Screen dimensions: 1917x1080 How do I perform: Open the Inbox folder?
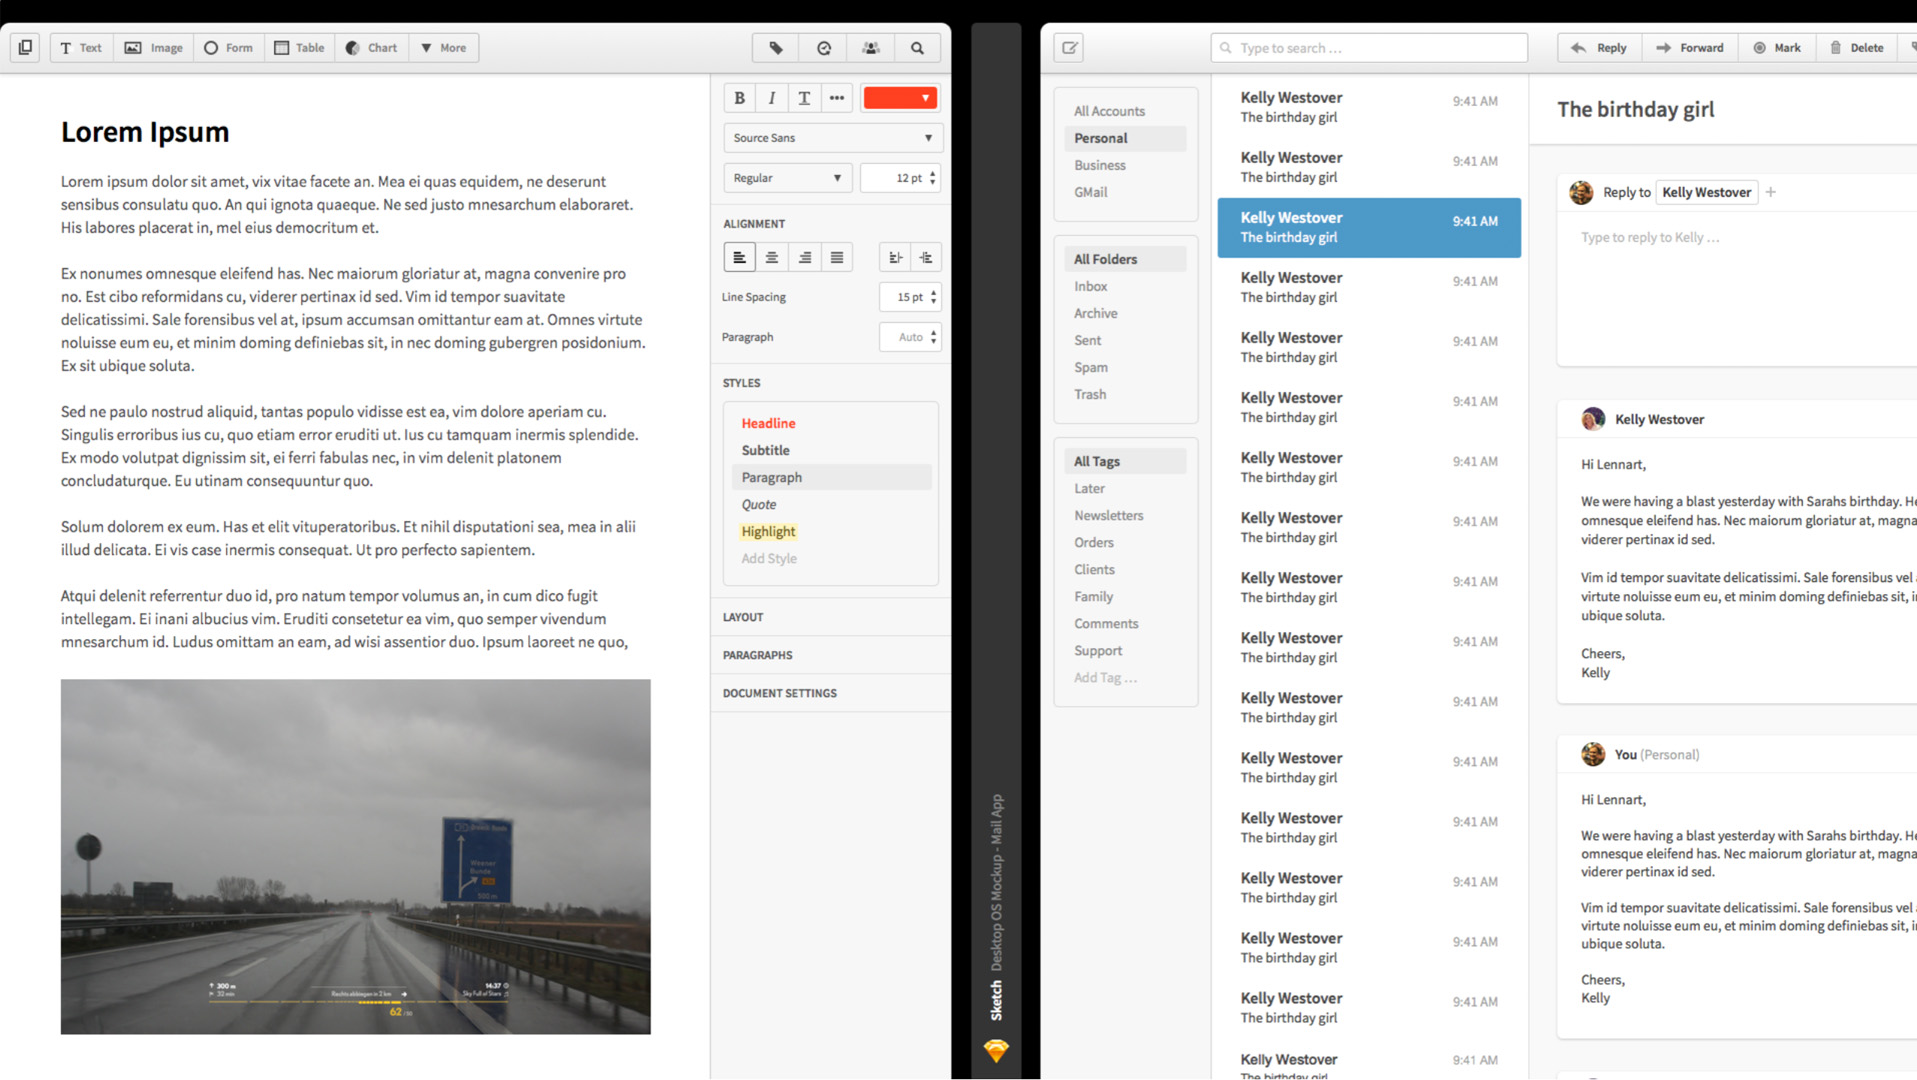click(1089, 286)
